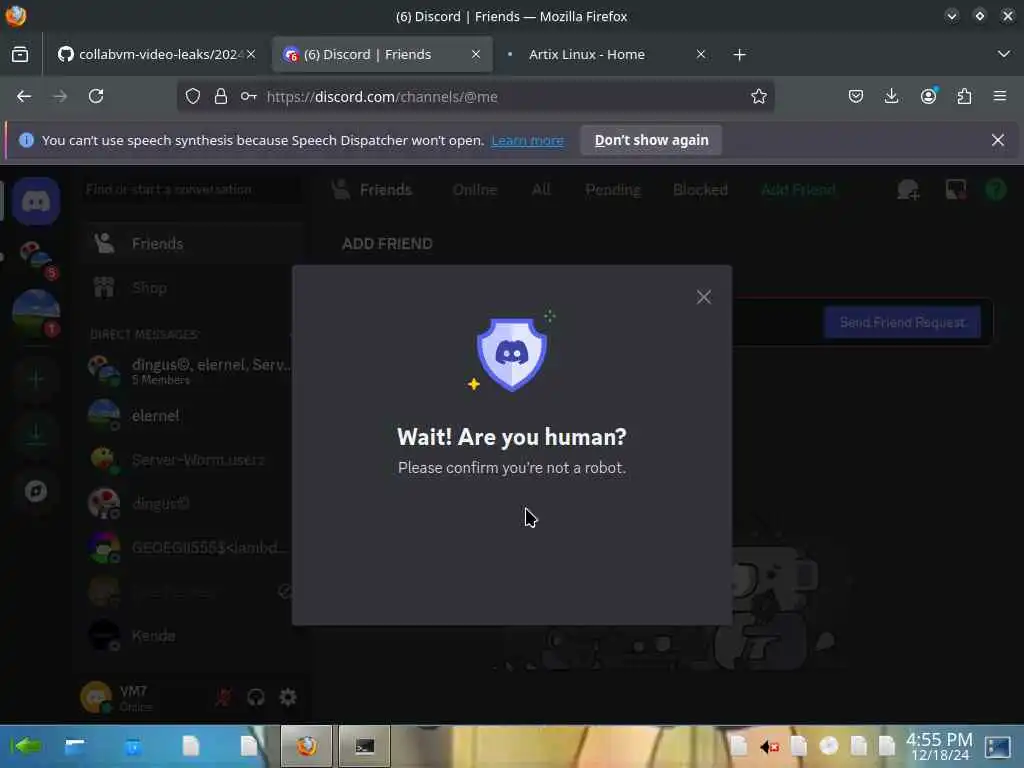
Task: Click the muted volume tray icon
Action: tap(769, 746)
